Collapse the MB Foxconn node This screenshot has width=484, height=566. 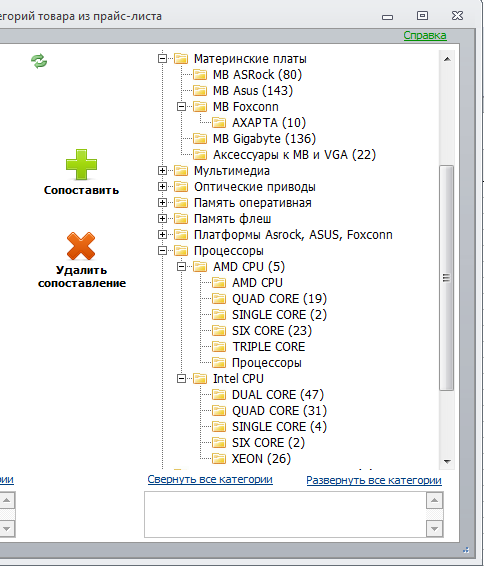[182, 106]
